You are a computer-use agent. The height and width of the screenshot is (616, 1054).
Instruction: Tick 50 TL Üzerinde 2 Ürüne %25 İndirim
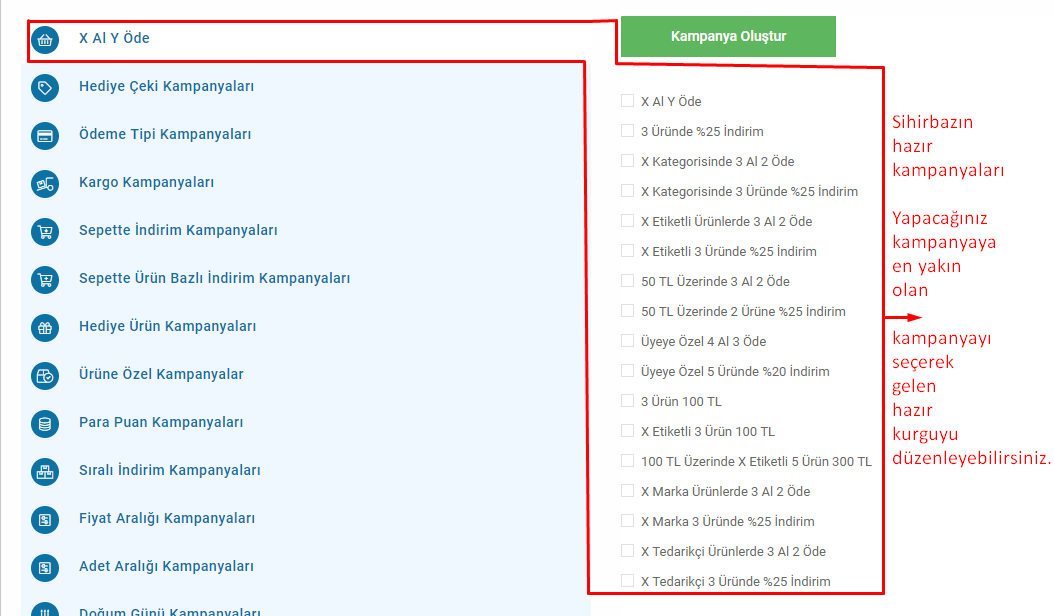(627, 311)
